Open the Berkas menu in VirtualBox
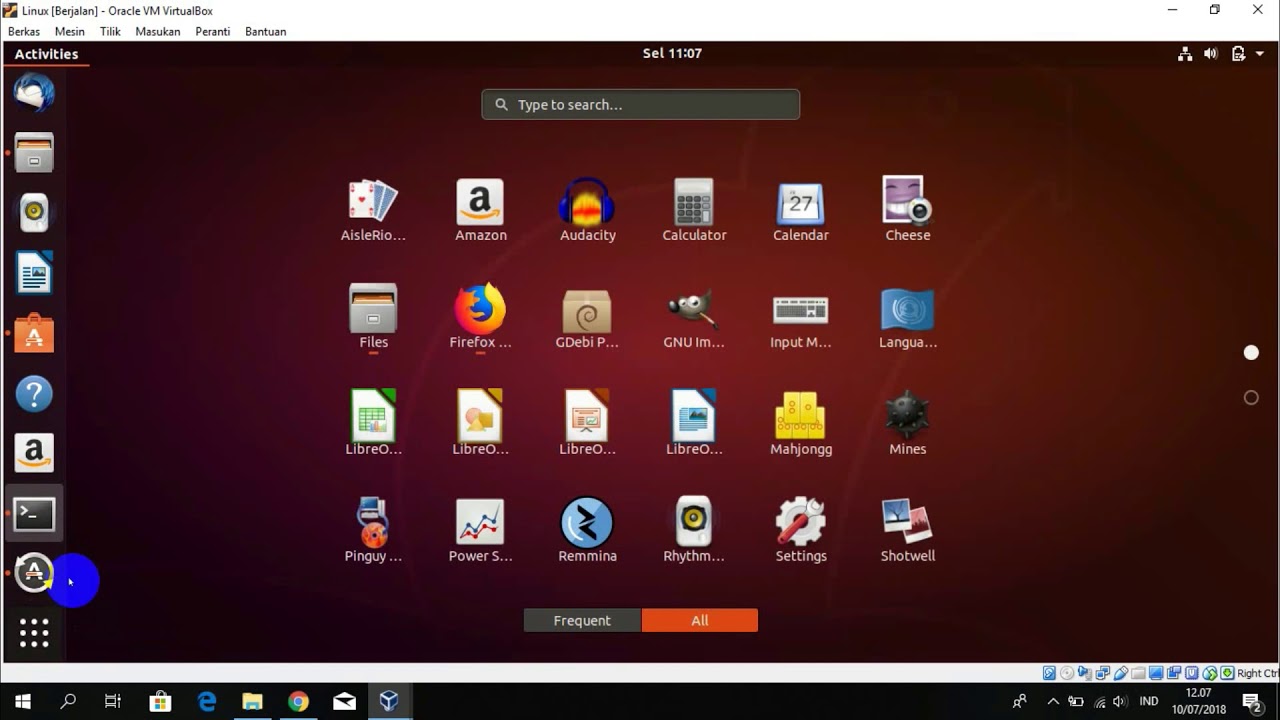 pos(24,31)
